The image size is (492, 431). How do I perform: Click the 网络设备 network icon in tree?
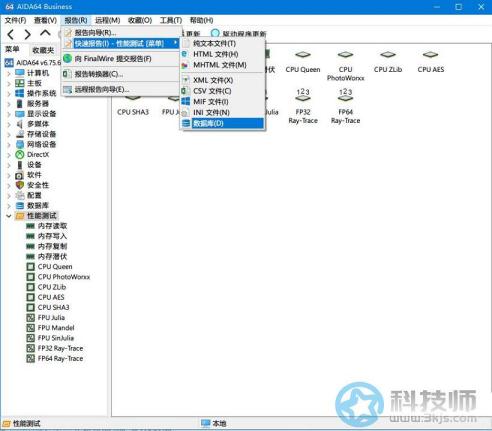coord(20,144)
